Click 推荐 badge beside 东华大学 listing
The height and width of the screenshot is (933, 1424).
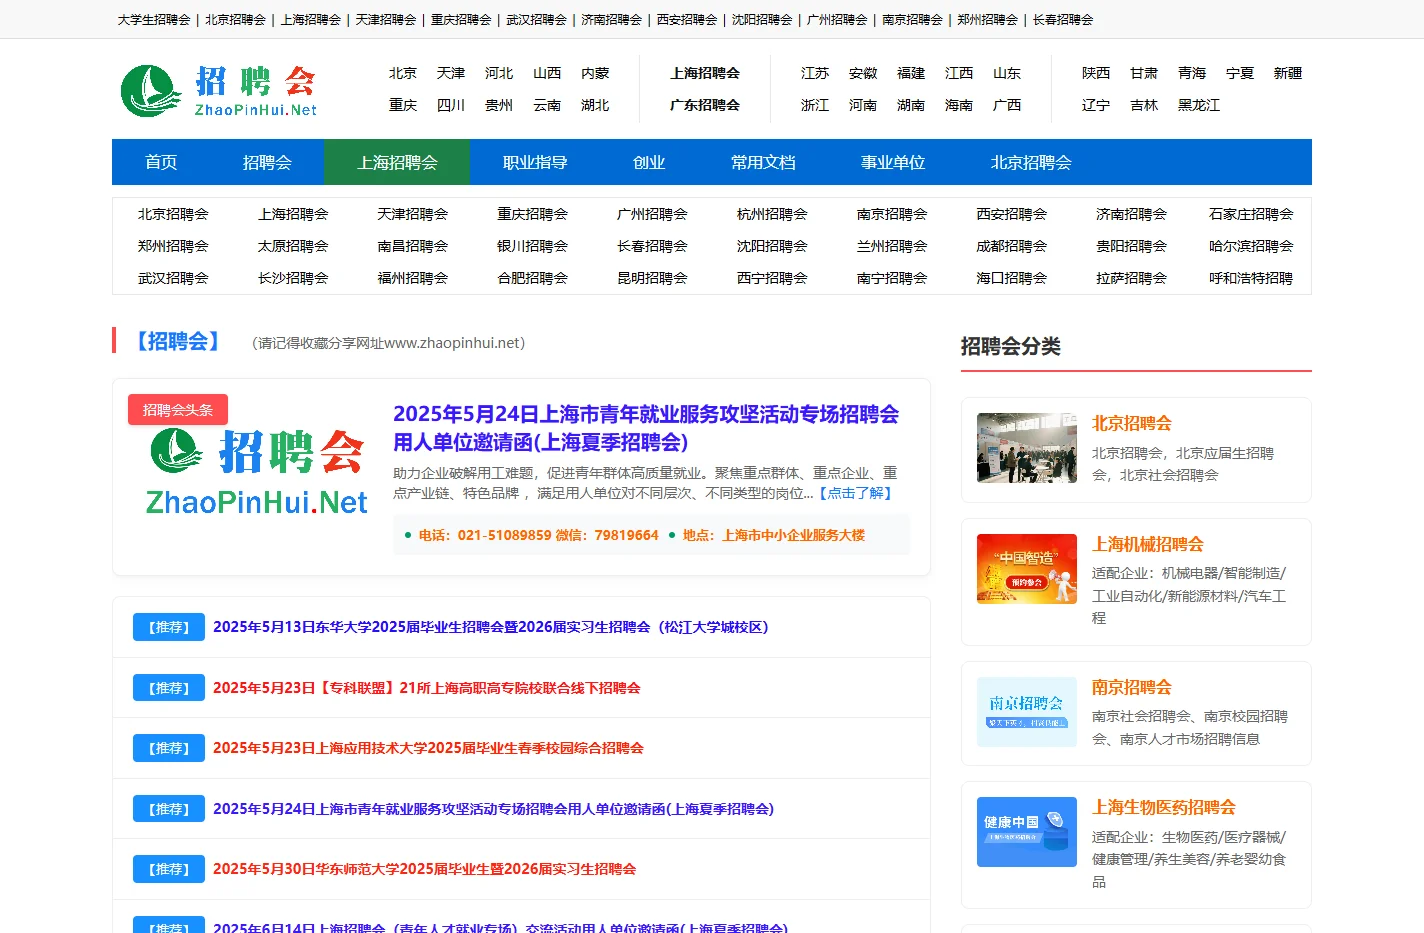pos(169,627)
